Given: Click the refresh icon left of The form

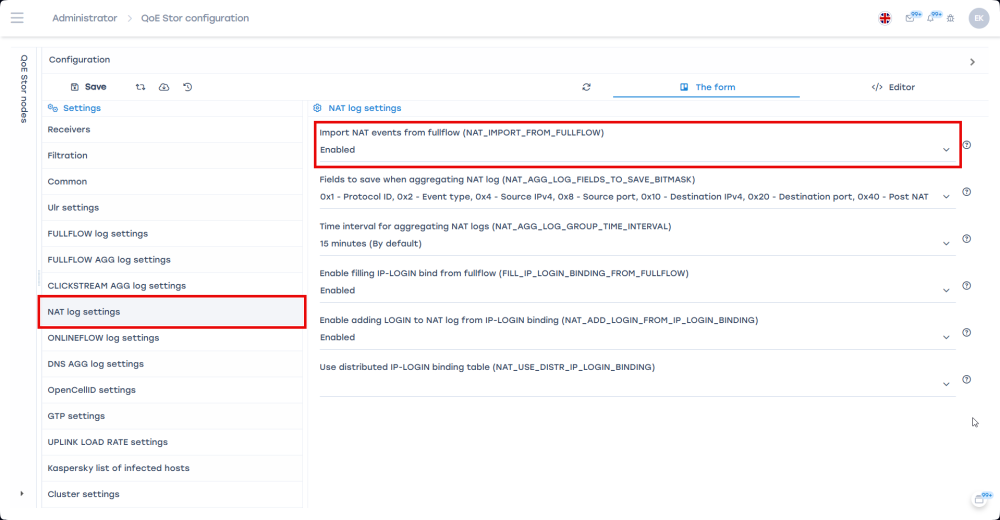Looking at the screenshot, I should [x=586, y=87].
